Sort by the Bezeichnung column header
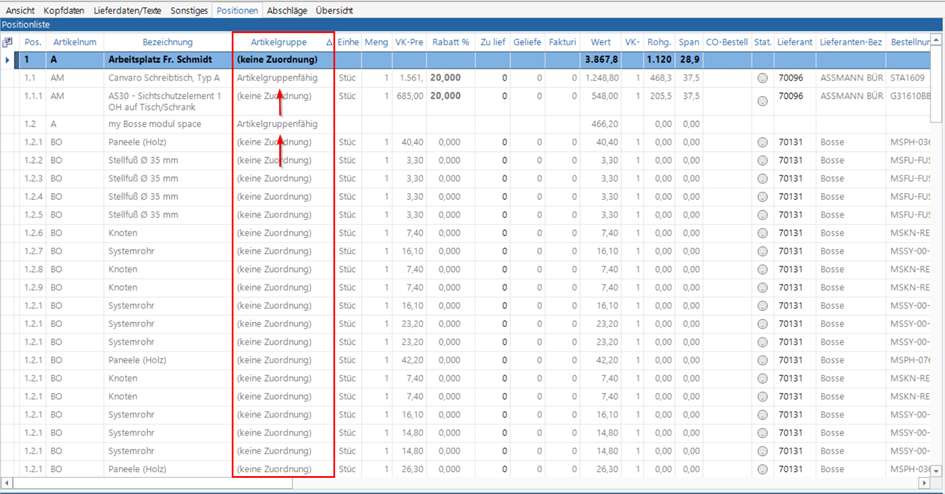Viewport: 945px width, 494px height. tap(167, 43)
